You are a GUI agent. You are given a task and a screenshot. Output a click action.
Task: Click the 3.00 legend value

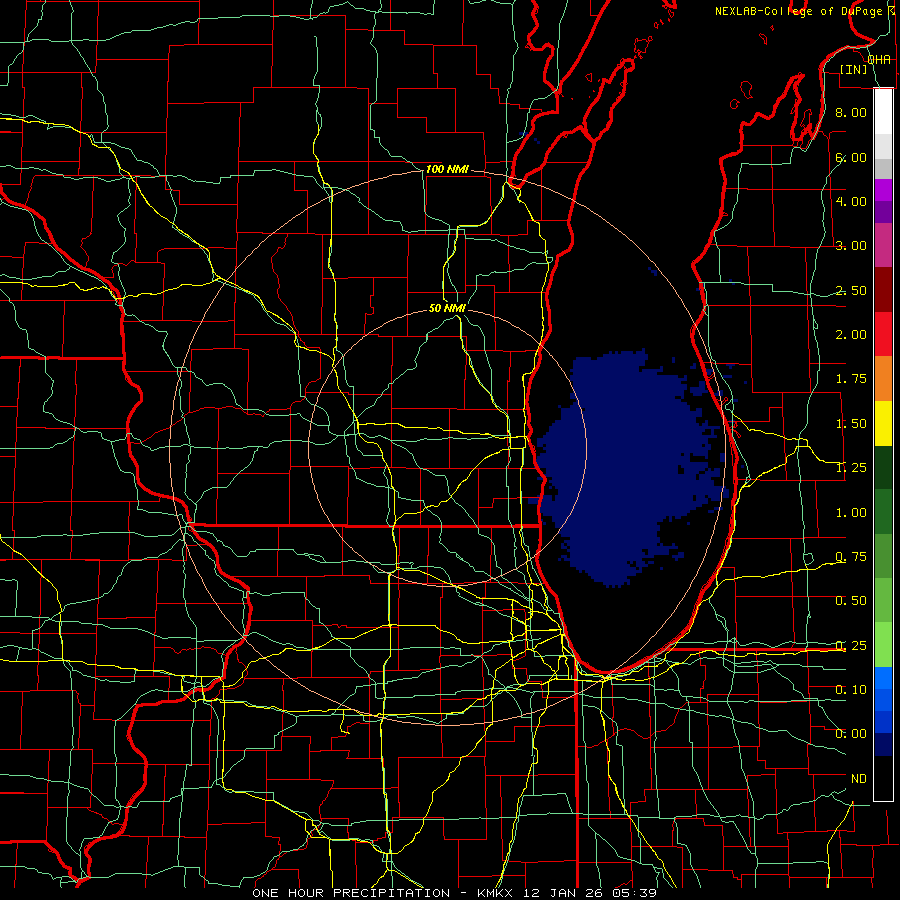point(851,246)
